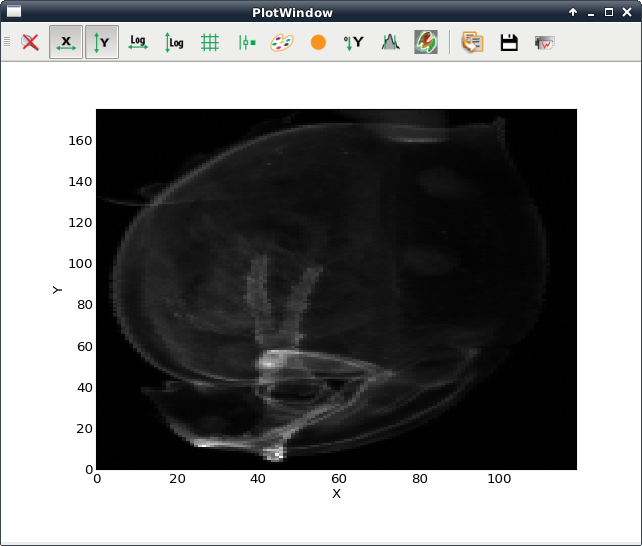642x546 pixels.
Task: Open the keep aspect ratio options
Action: [x=246, y=42]
